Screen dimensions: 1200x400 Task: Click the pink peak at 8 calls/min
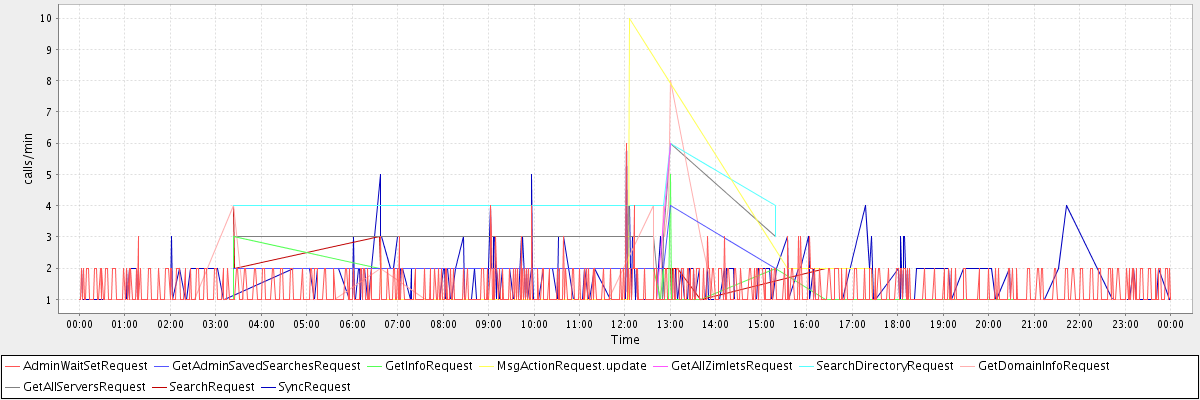670,81
